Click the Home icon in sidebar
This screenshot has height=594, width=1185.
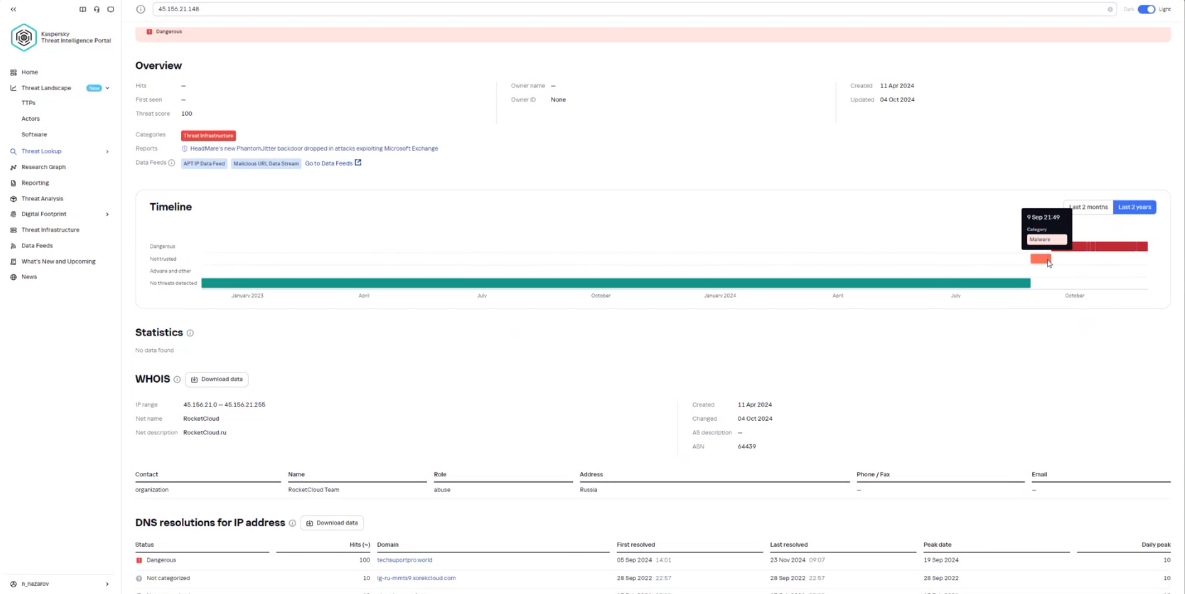click(14, 73)
